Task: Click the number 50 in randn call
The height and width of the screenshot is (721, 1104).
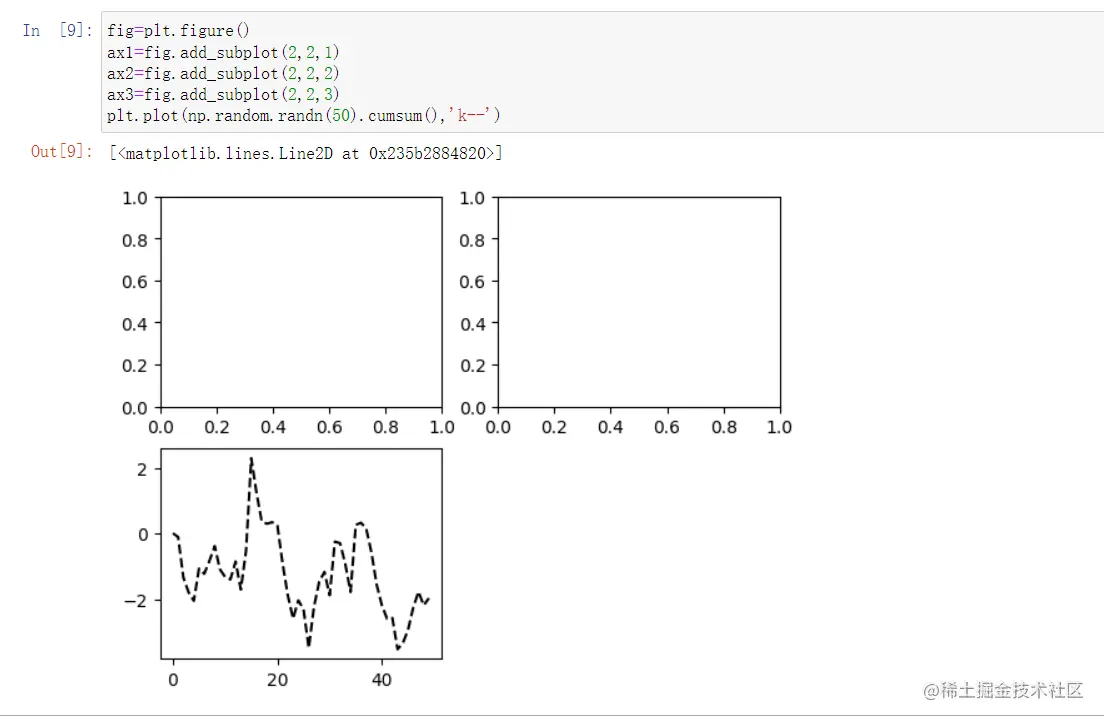Action: coord(341,115)
